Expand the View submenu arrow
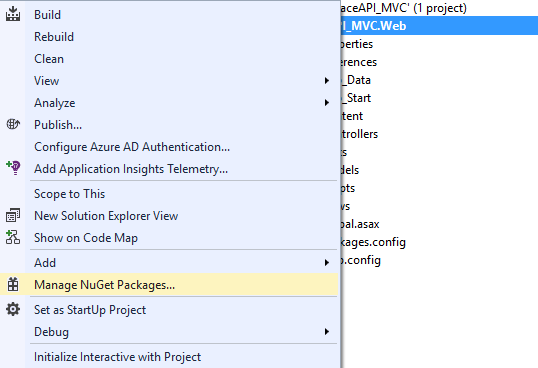Screen dimensions: 538x368 point(327,81)
